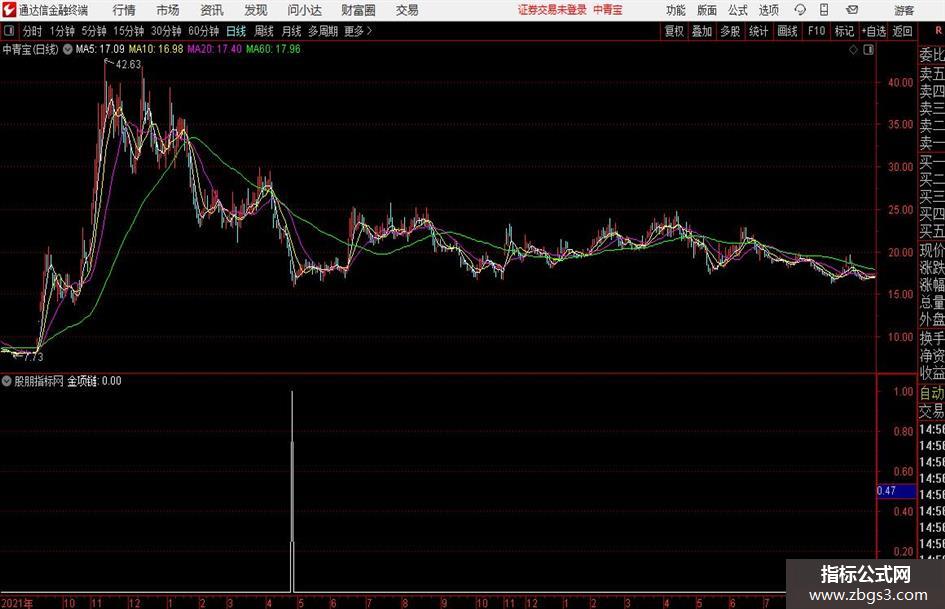Open the 发现 menu
945x609 pixels.
(x=256, y=10)
